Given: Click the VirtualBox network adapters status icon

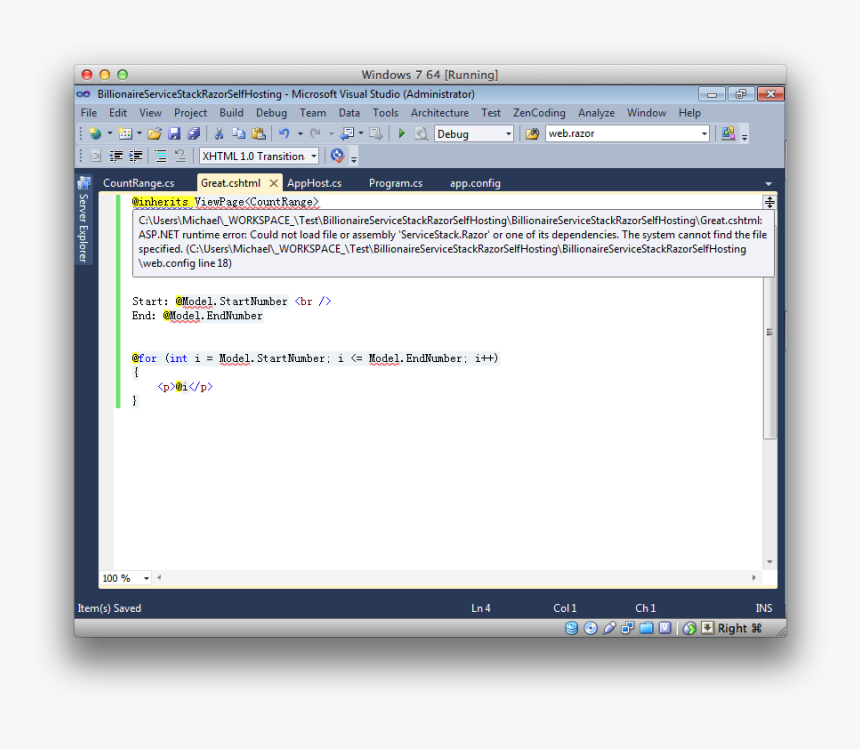Looking at the screenshot, I should (x=627, y=628).
